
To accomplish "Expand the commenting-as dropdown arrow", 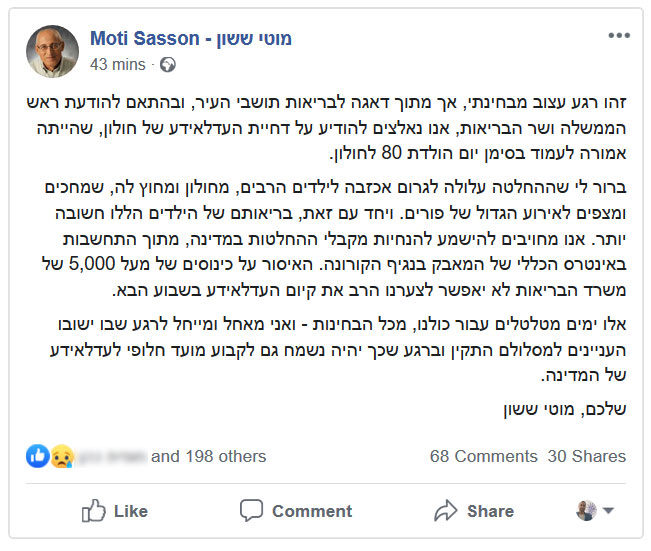I will click(608, 510).
